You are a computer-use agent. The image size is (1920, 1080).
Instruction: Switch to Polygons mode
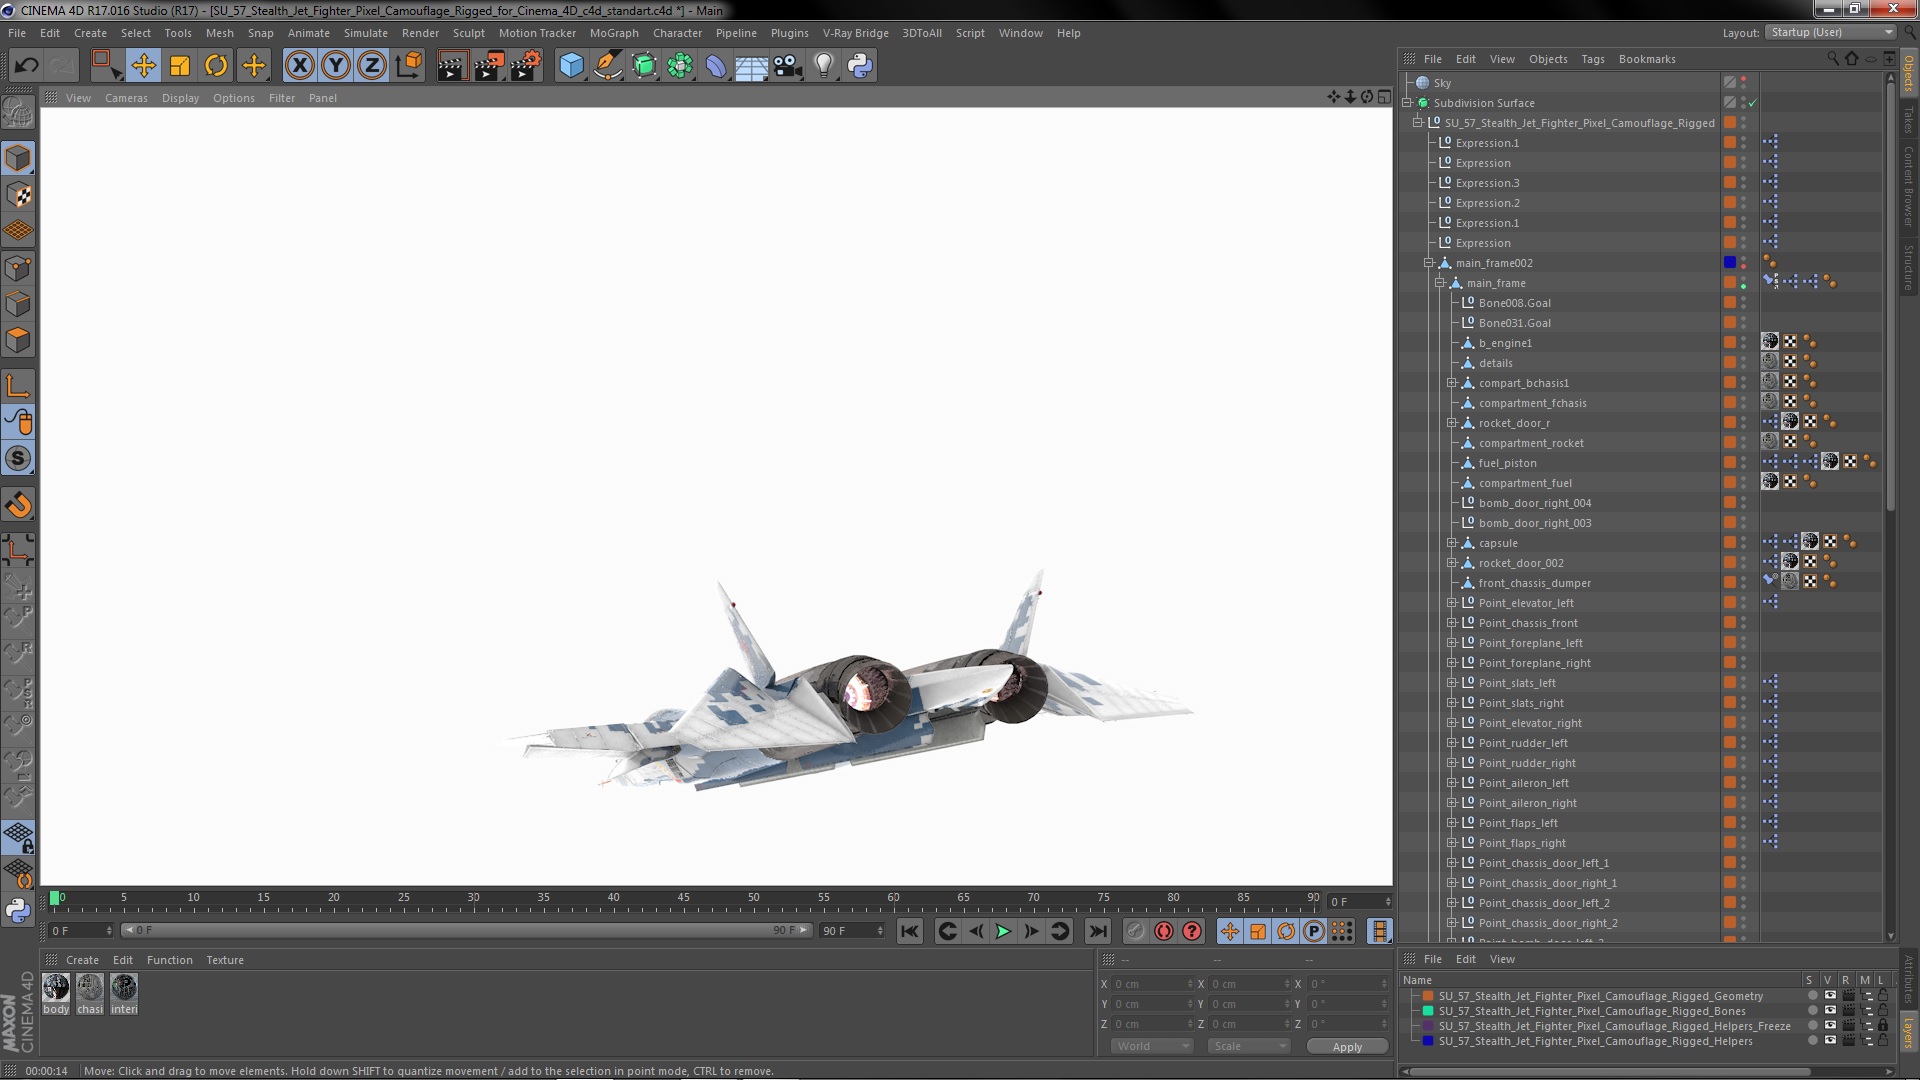(18, 340)
